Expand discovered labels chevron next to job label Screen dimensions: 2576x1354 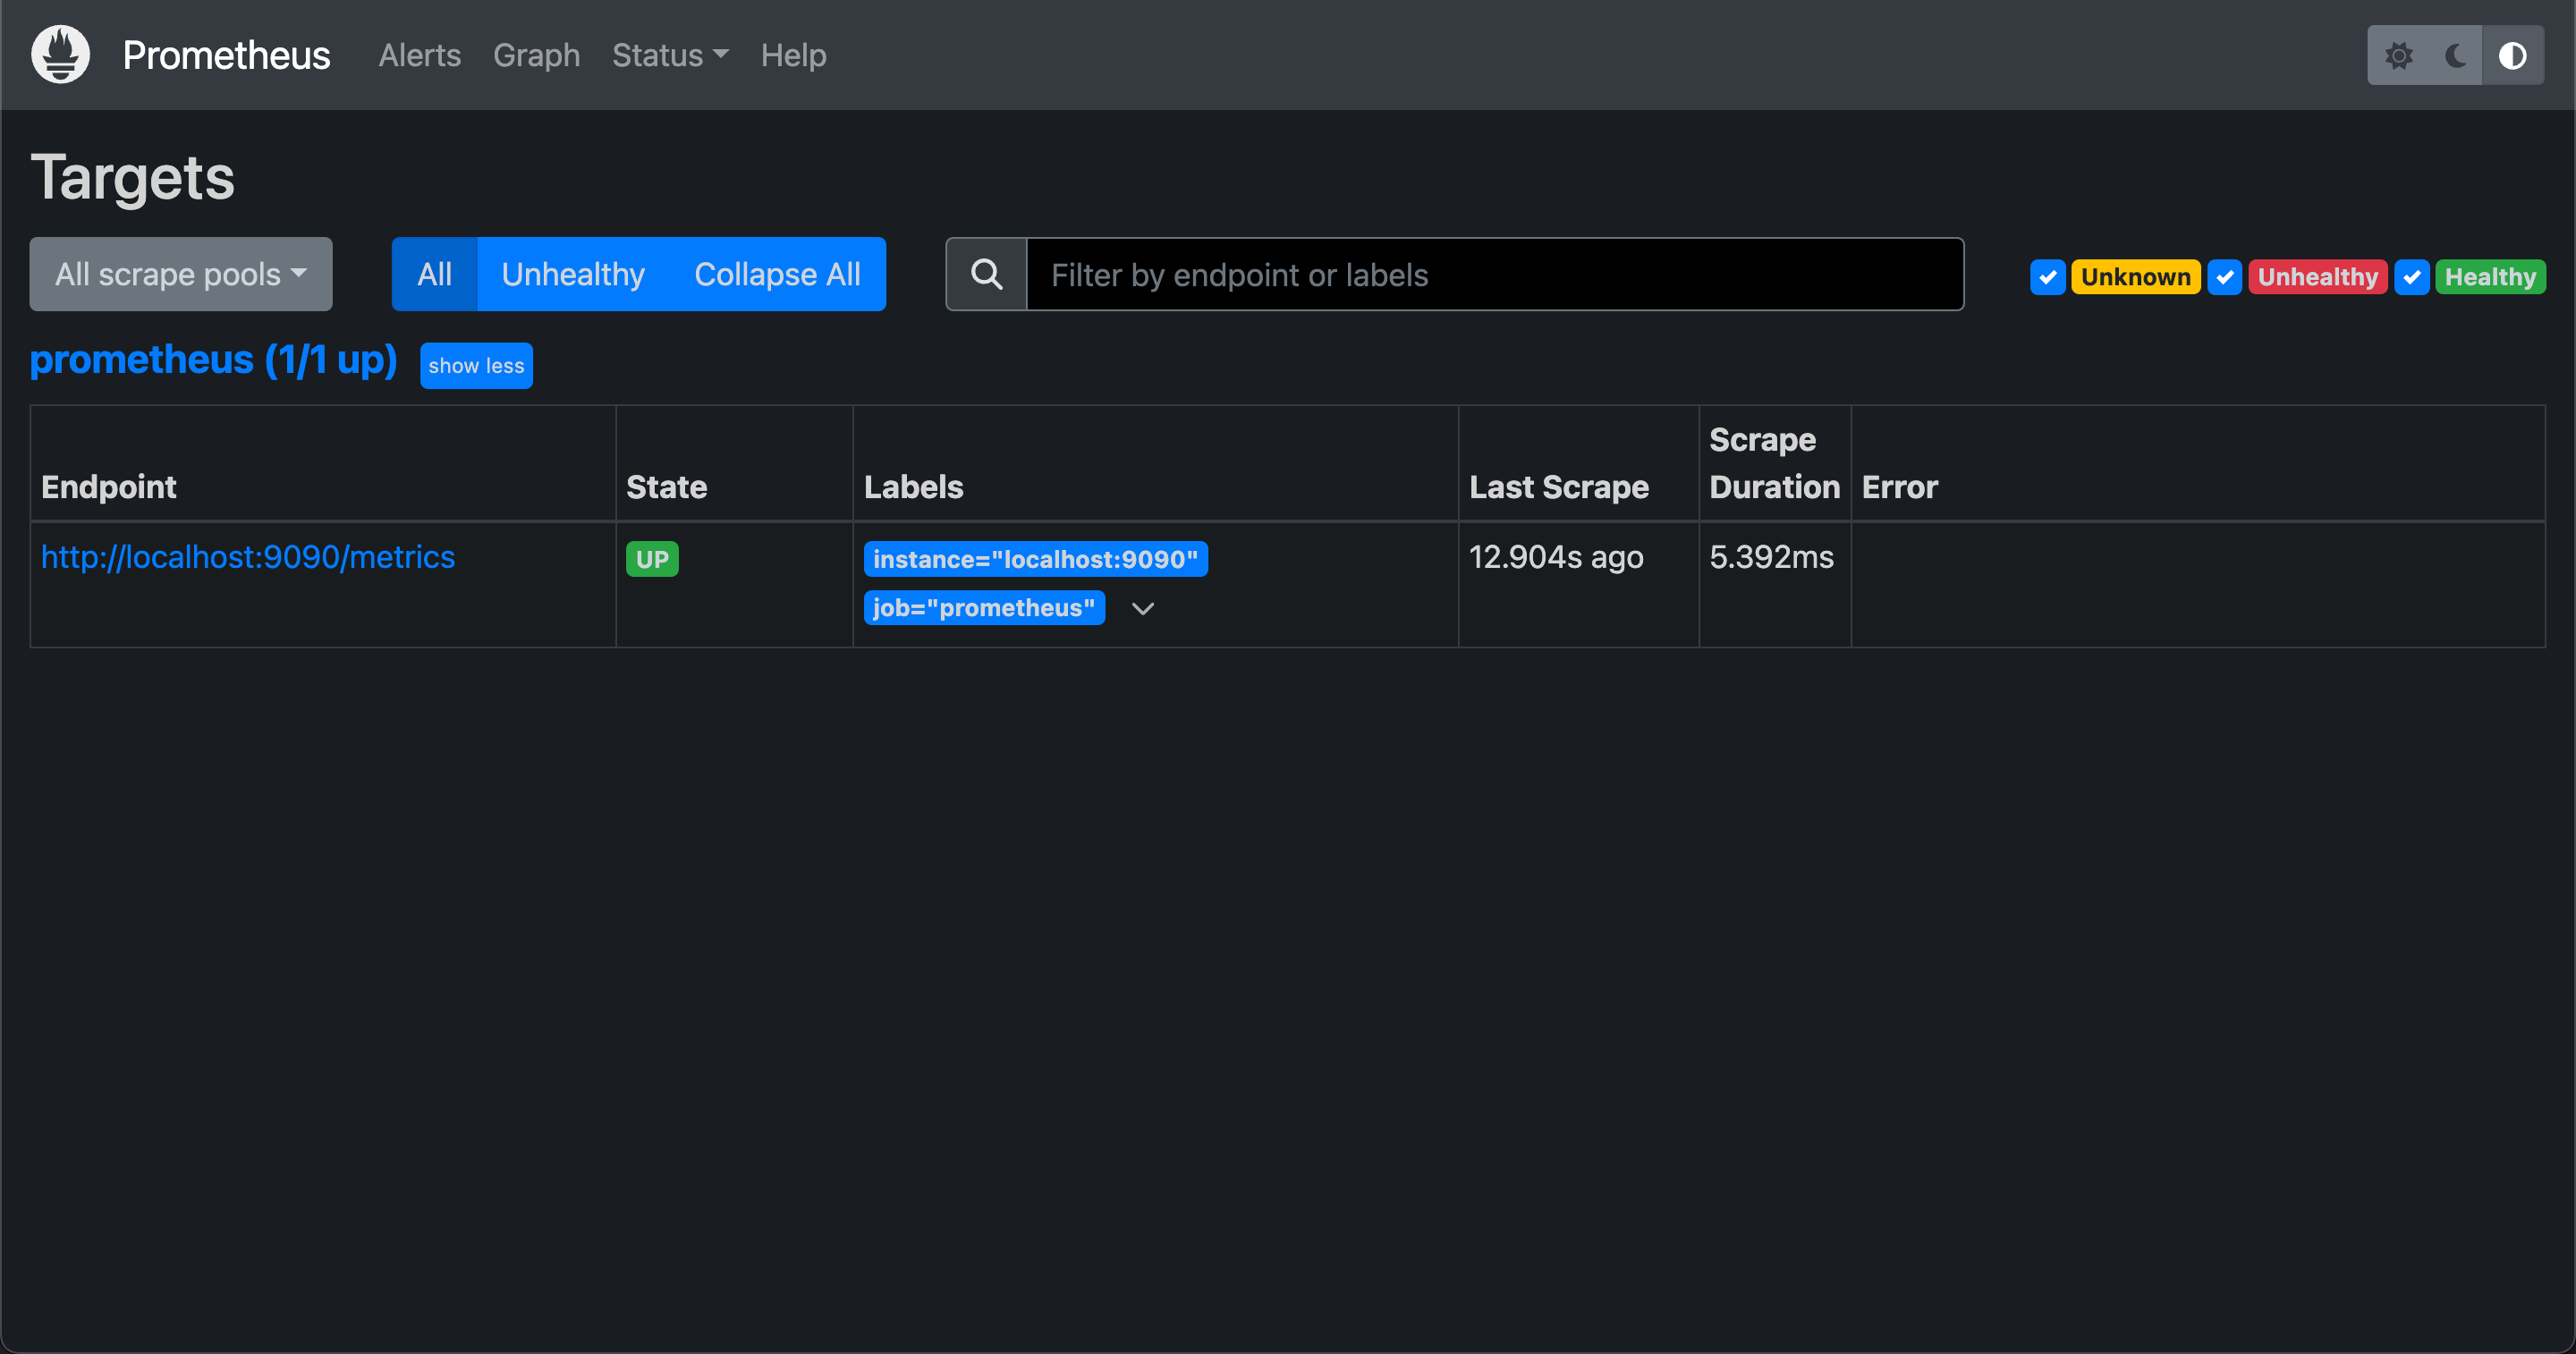pos(1143,608)
